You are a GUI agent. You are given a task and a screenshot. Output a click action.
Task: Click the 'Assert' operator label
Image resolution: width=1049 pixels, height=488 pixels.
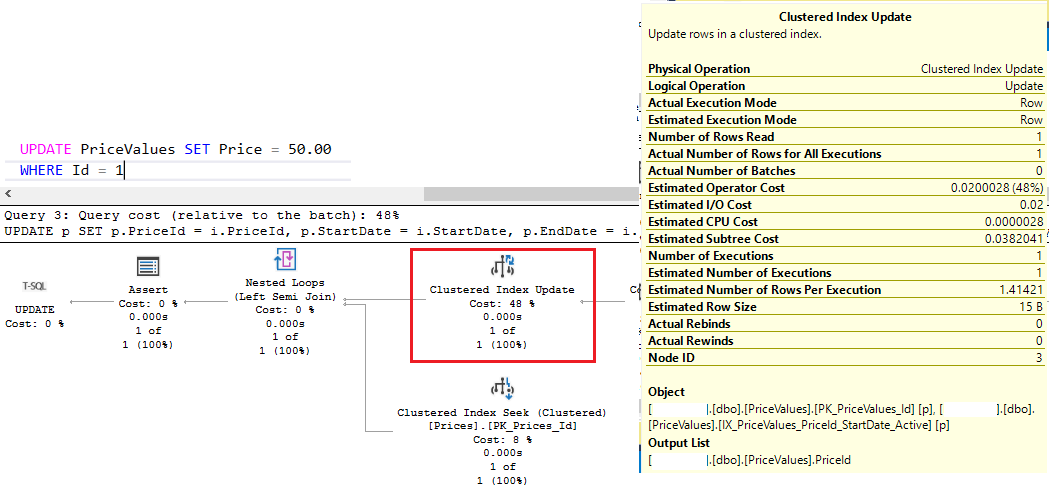pos(148,290)
